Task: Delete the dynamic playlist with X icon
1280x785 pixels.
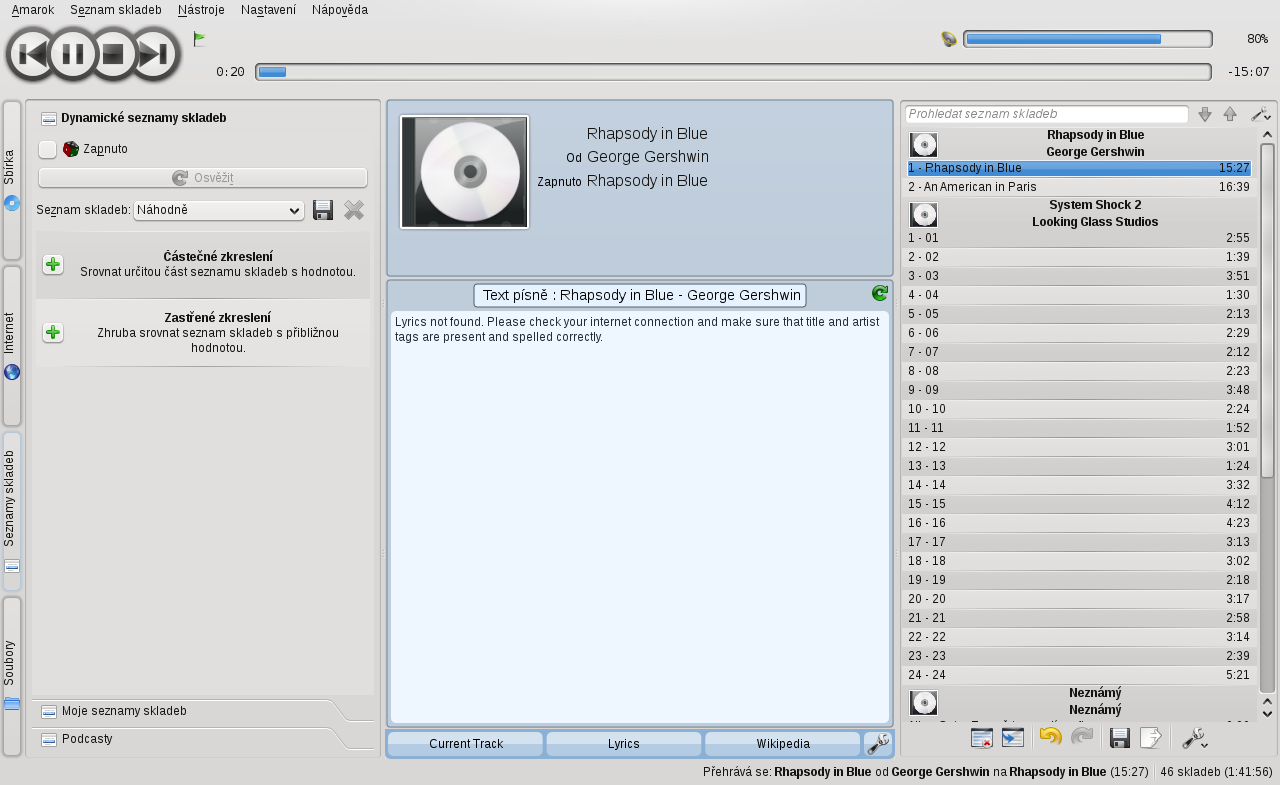Action: pos(354,210)
